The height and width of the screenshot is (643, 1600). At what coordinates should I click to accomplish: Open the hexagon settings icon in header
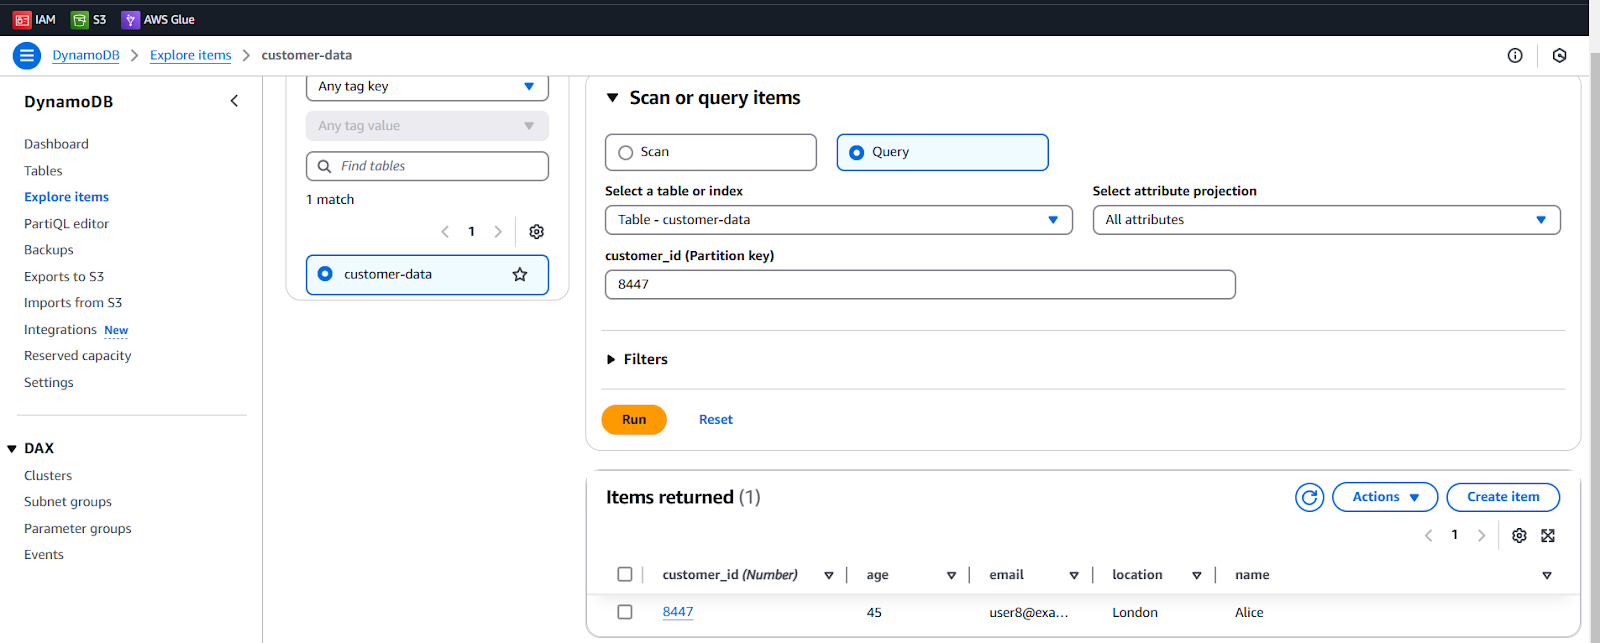(1559, 56)
